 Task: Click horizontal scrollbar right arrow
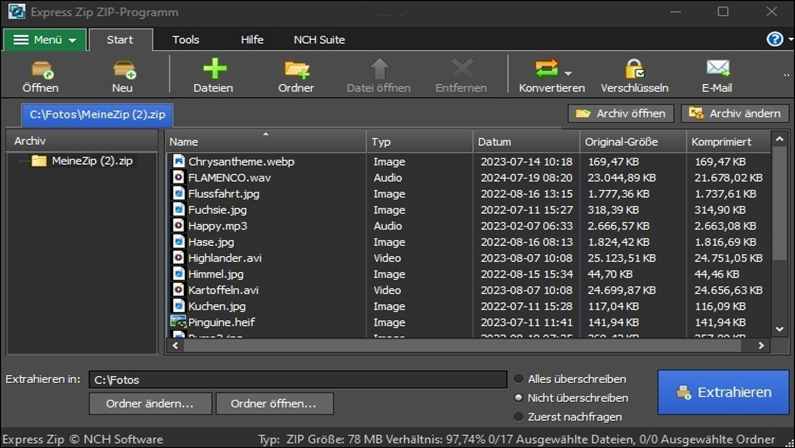[761, 346]
